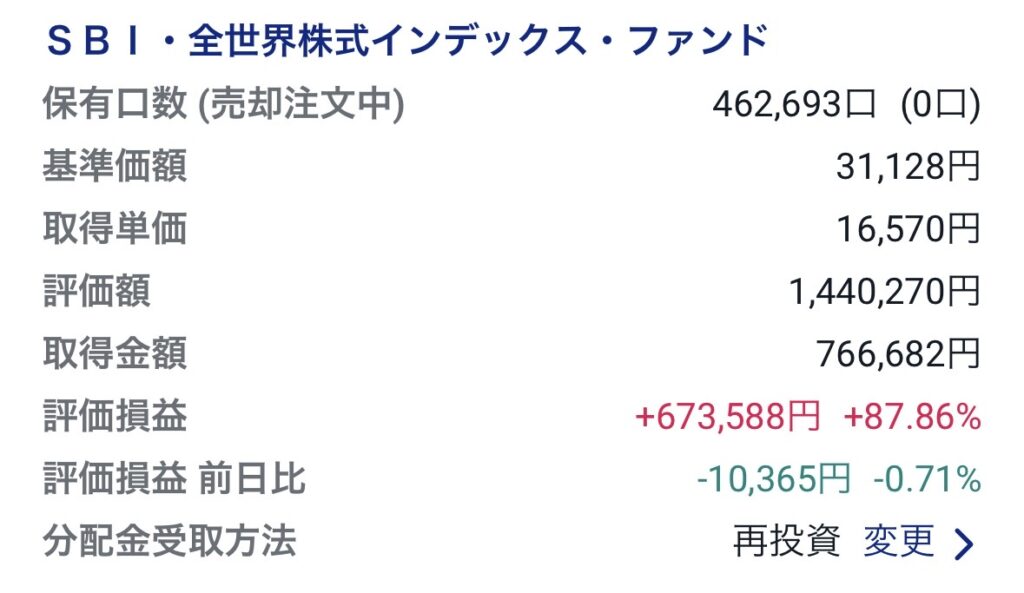The image size is (1024, 593).
Task: Select the 766,682円 acquisition amount
Action: click(898, 354)
